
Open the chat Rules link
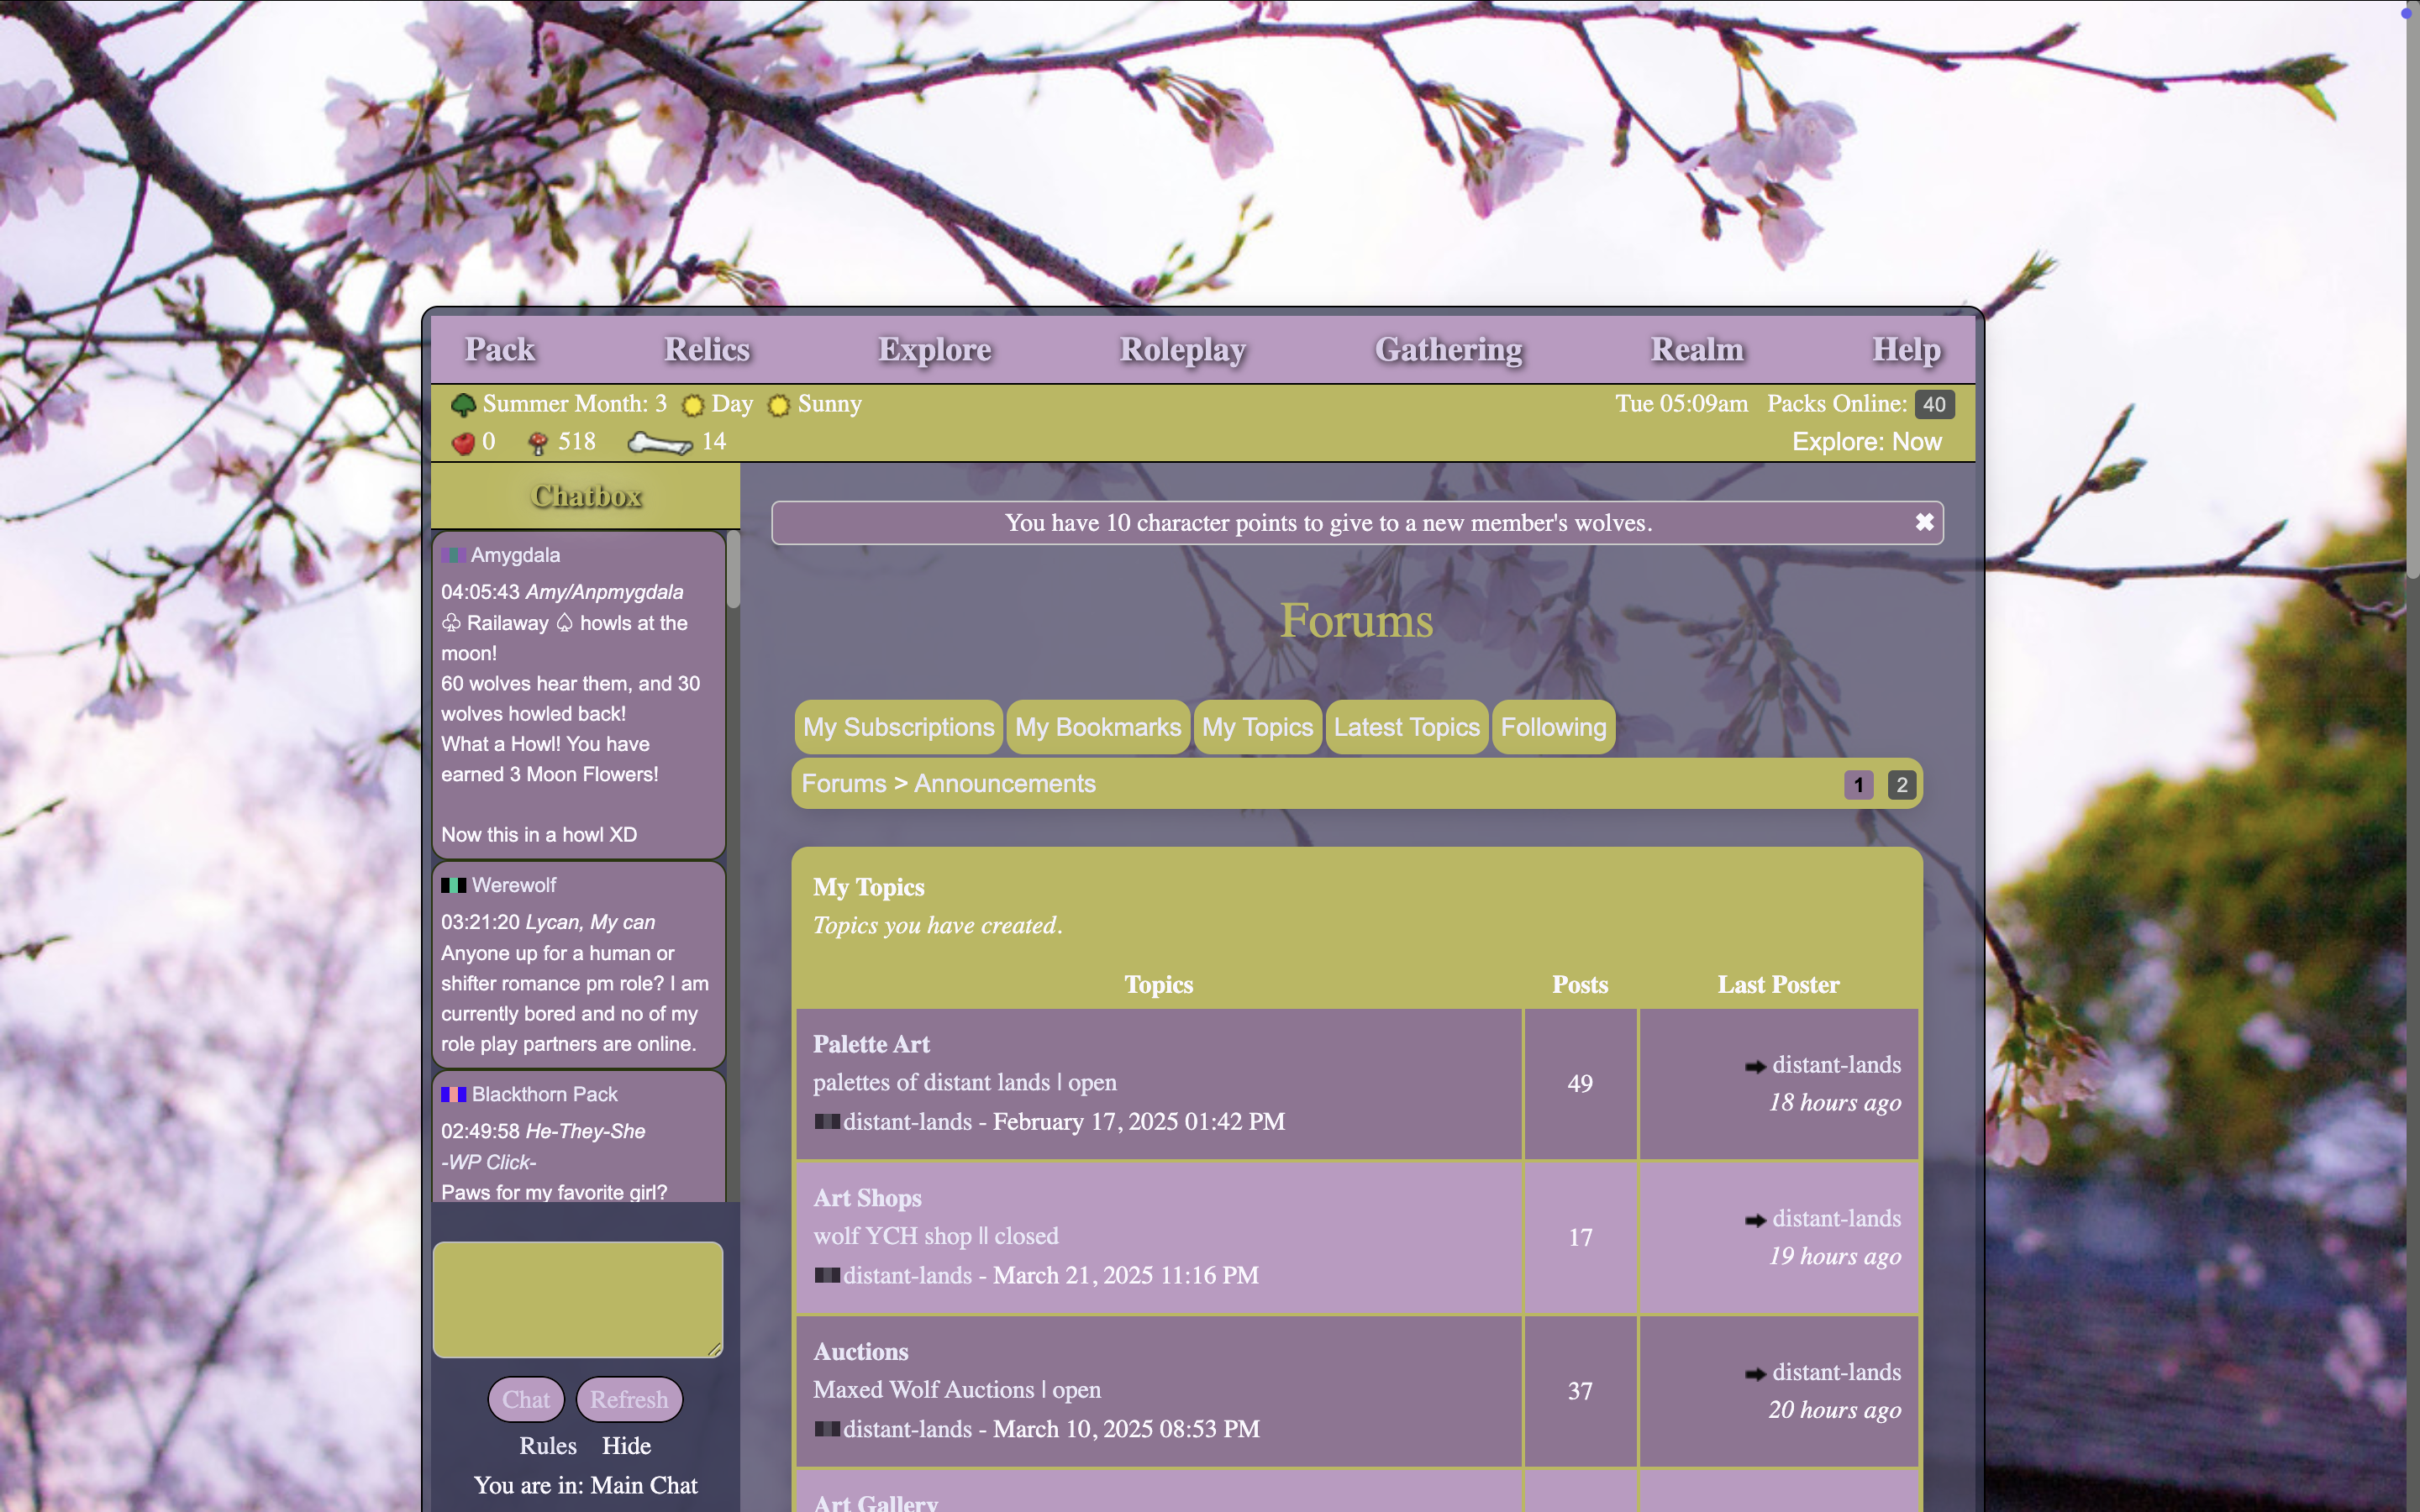pos(548,1446)
